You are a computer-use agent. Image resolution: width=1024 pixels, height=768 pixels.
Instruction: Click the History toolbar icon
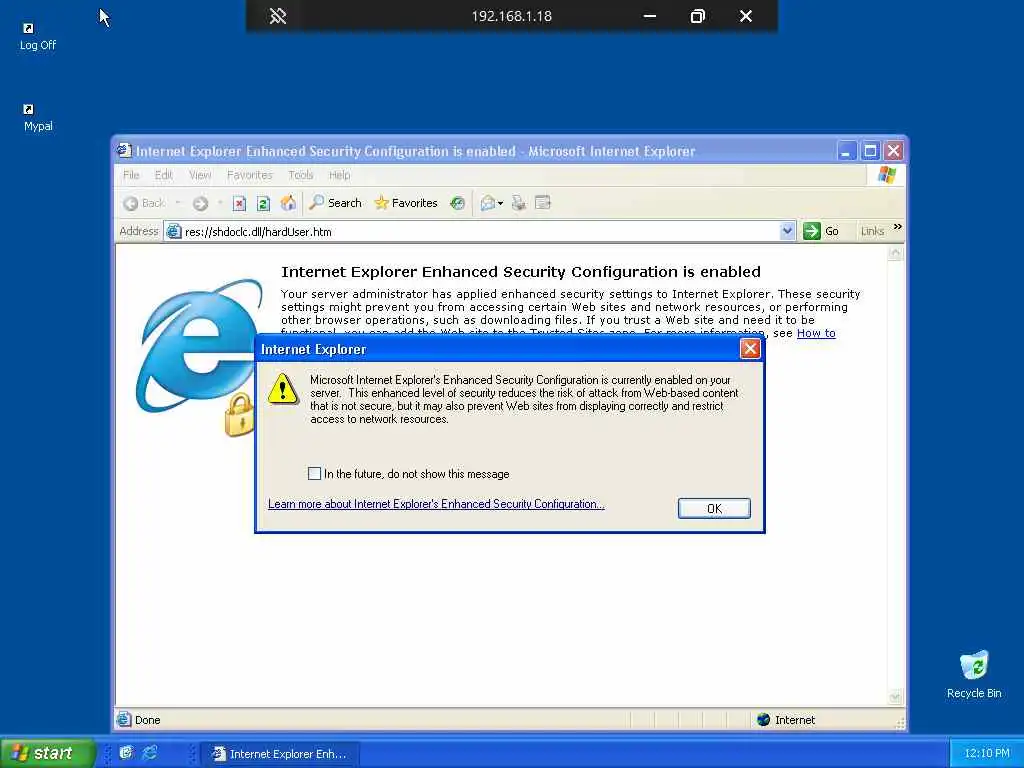pyautogui.click(x=458, y=203)
